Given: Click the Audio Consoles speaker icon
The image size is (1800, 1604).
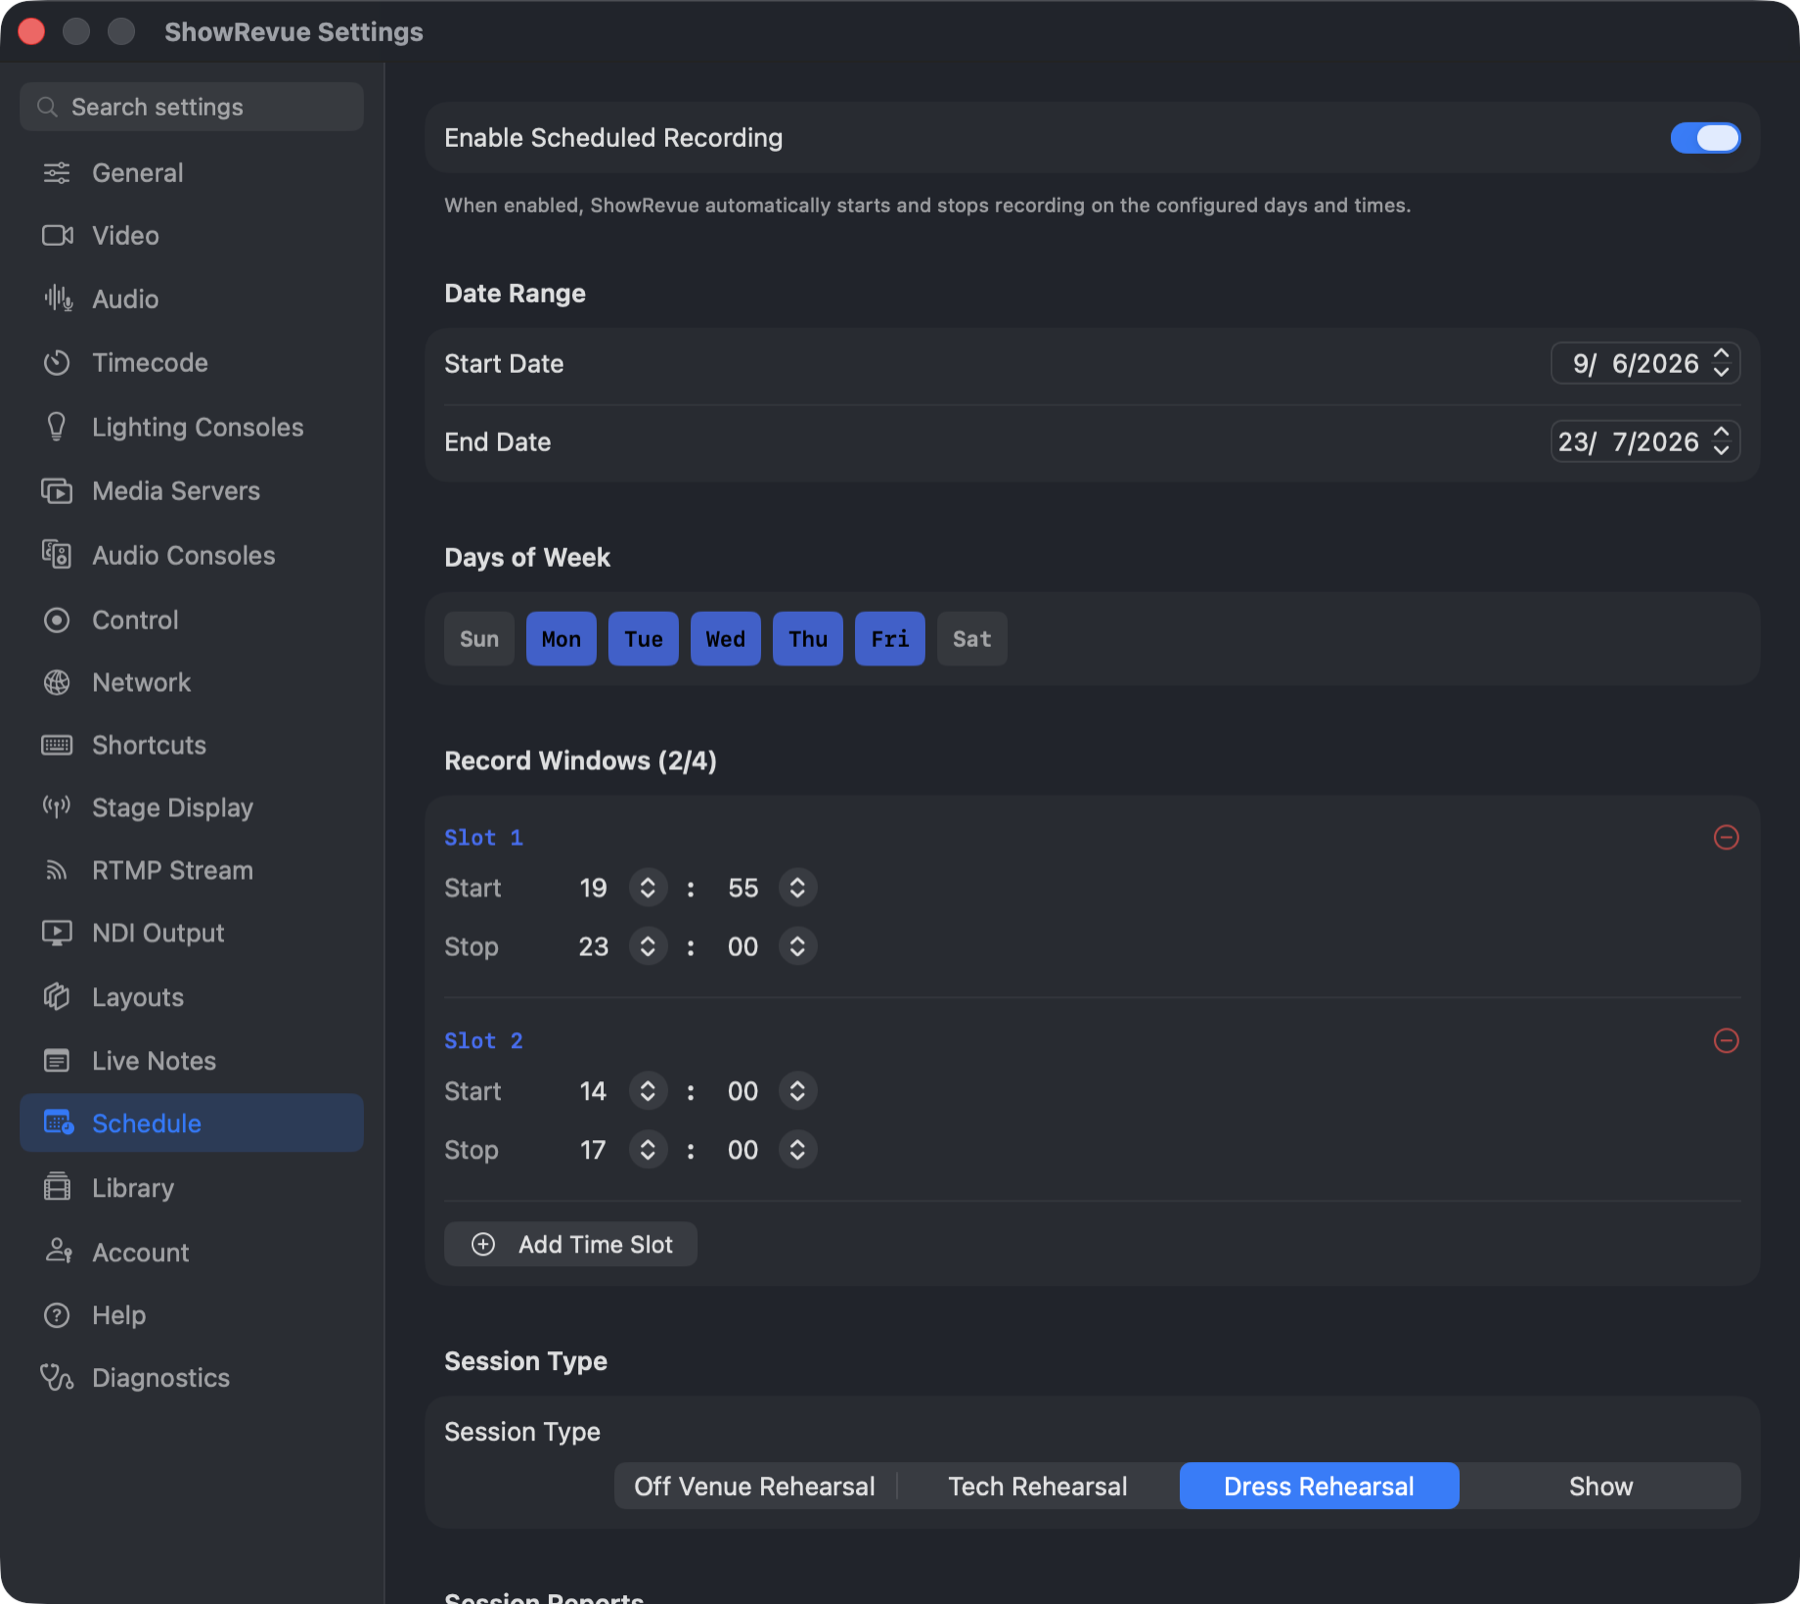Looking at the screenshot, I should (x=57, y=555).
